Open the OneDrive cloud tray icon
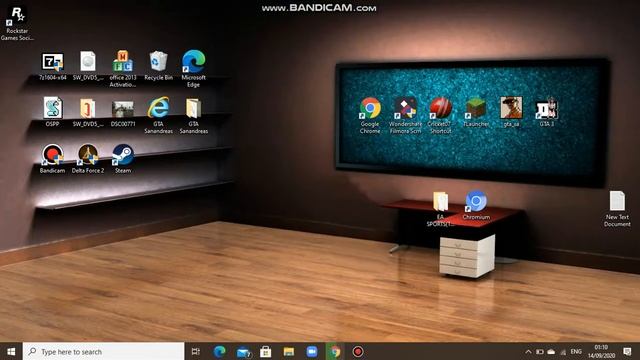640x360 pixels. [551, 351]
